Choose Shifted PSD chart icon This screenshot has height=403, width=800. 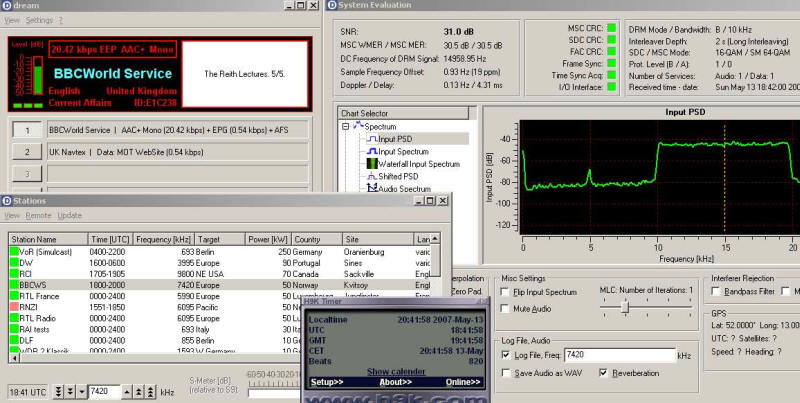372,176
